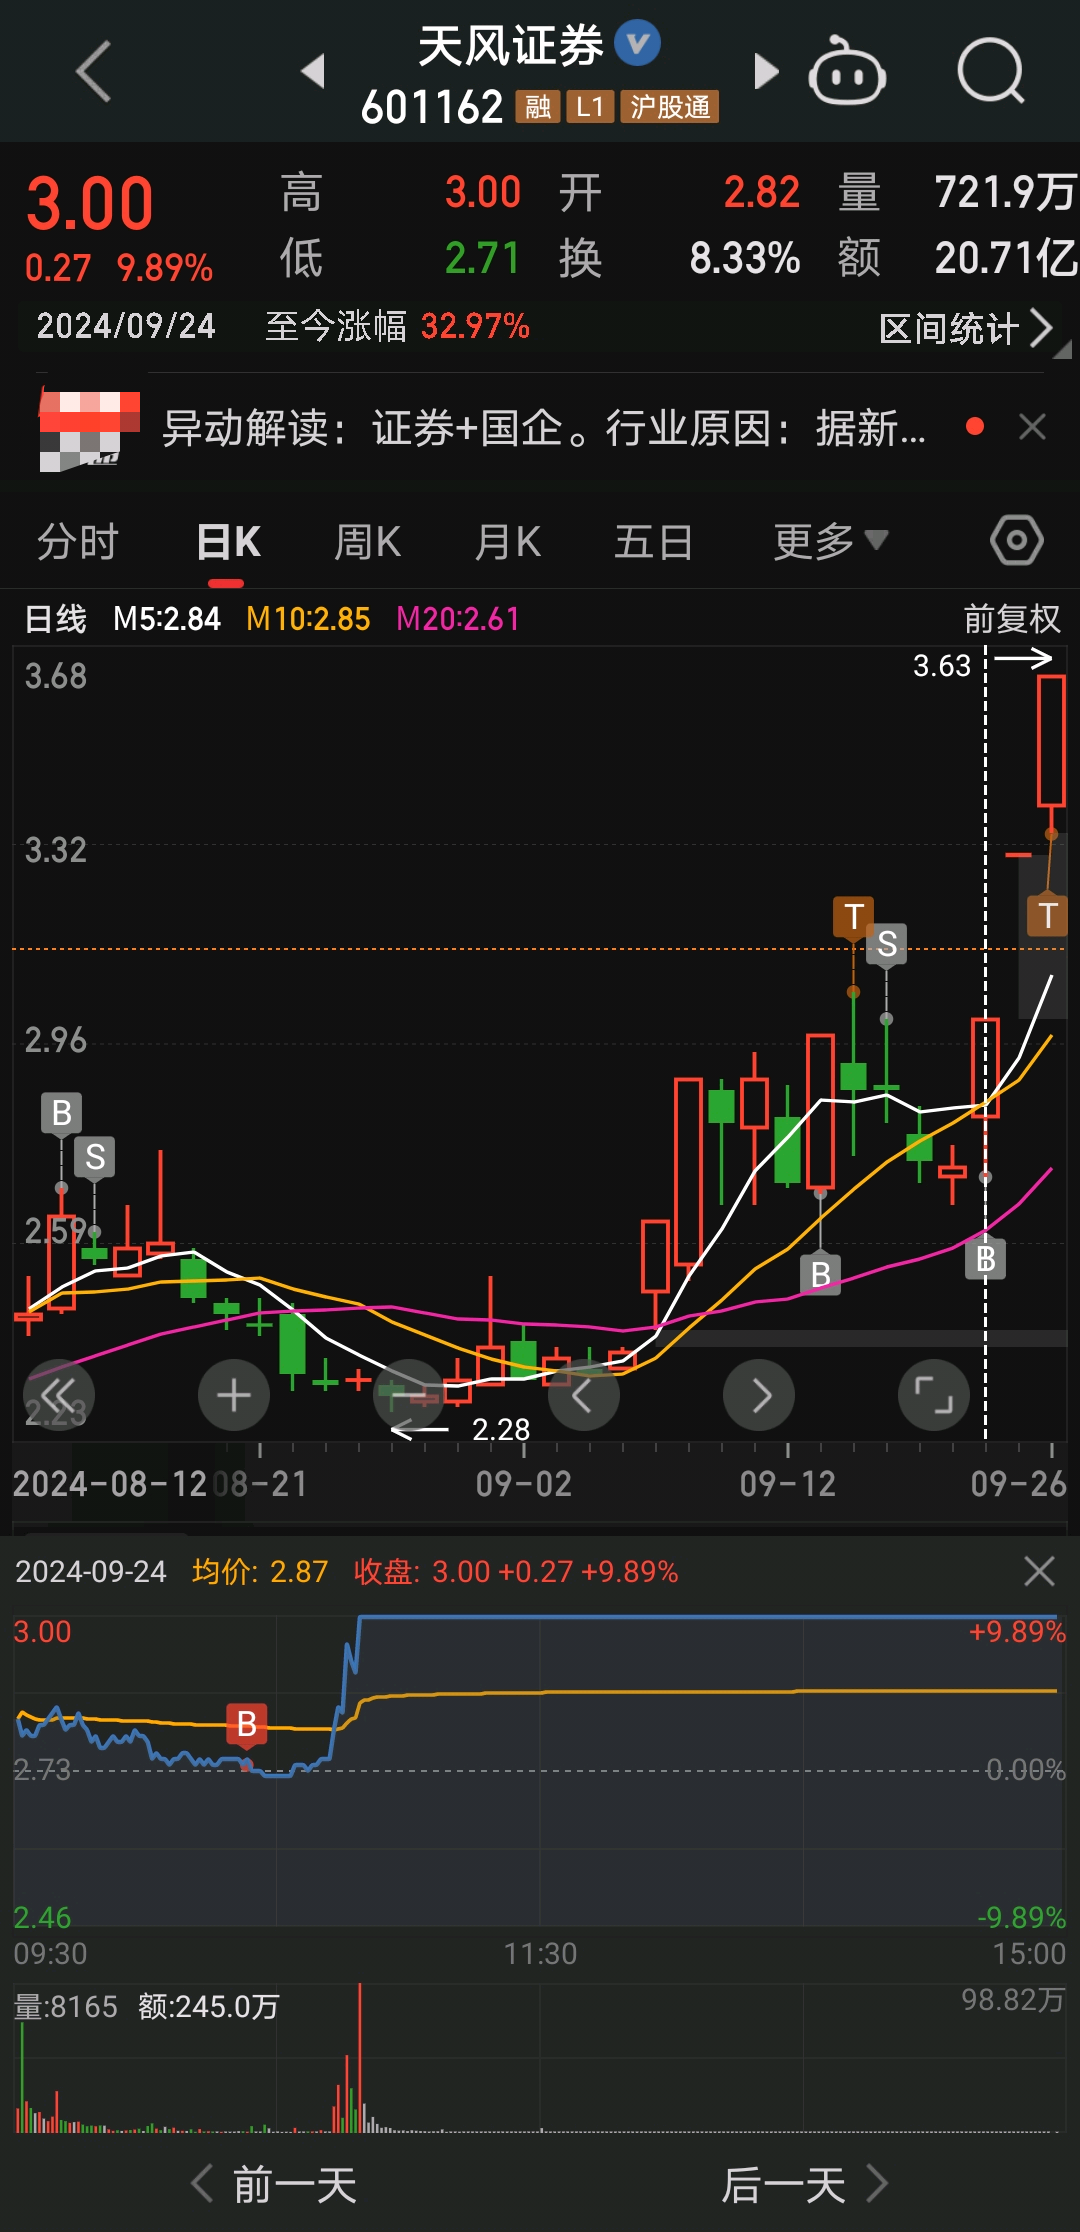Screen dimensions: 1080x2232
Task: Close the 2024-09-24 intraday detail panel
Action: (1039, 1571)
